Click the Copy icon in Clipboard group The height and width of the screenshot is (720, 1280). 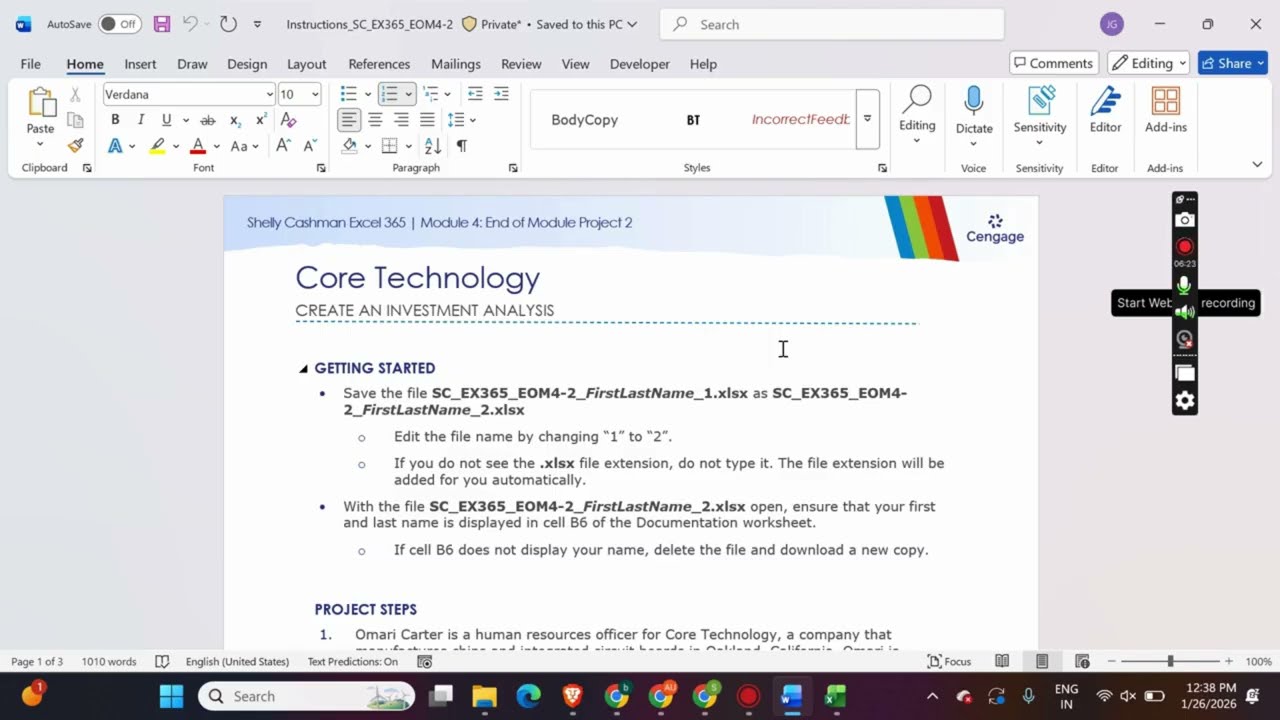(x=75, y=120)
